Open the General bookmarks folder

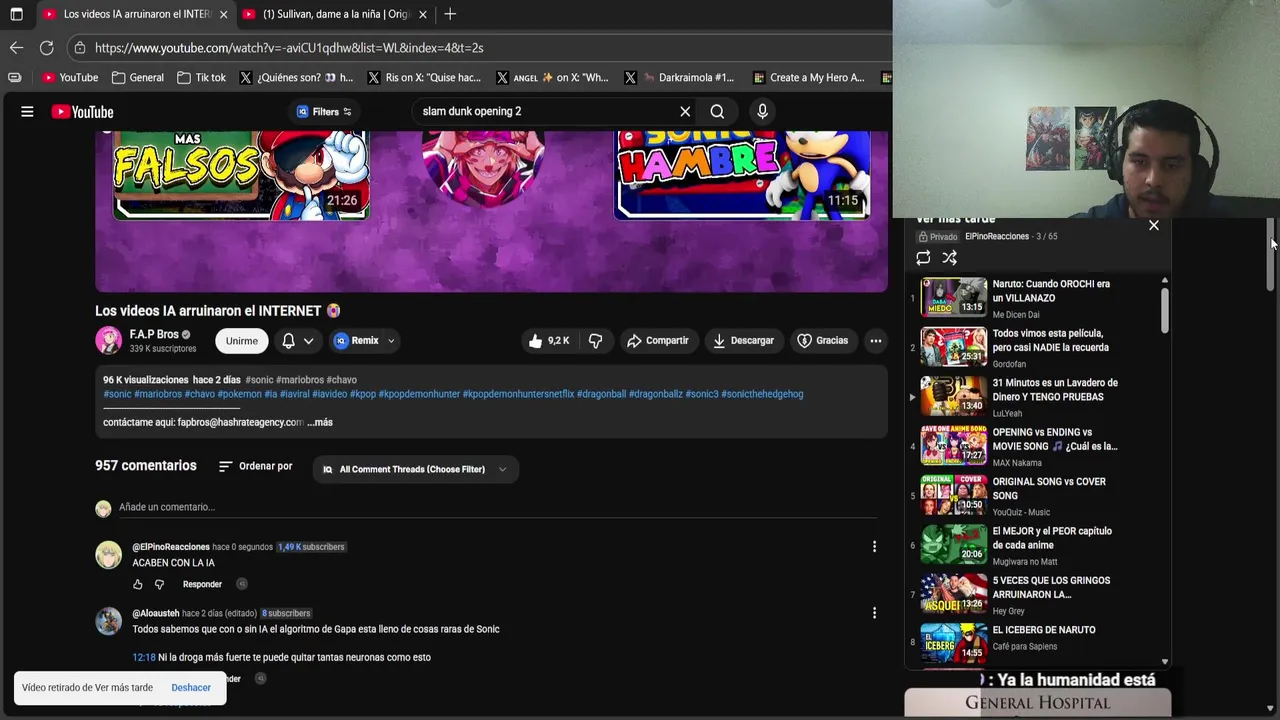[x=138, y=77]
